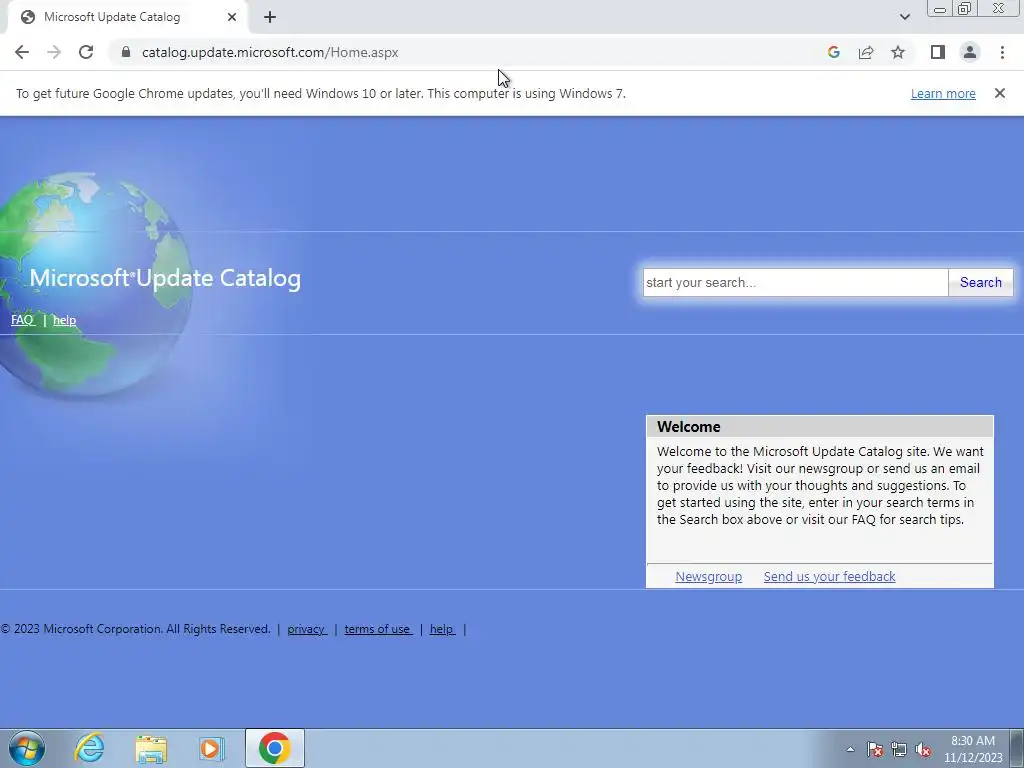This screenshot has width=1024, height=768.
Task: Share this page using the share icon
Action: [866, 52]
